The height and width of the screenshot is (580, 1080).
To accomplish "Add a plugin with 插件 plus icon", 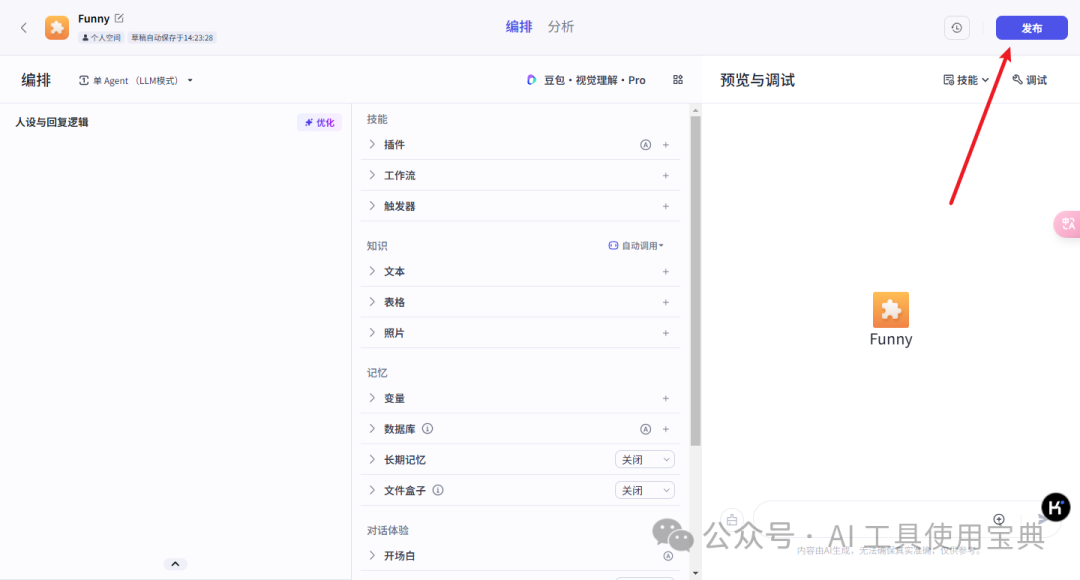I will (666, 145).
